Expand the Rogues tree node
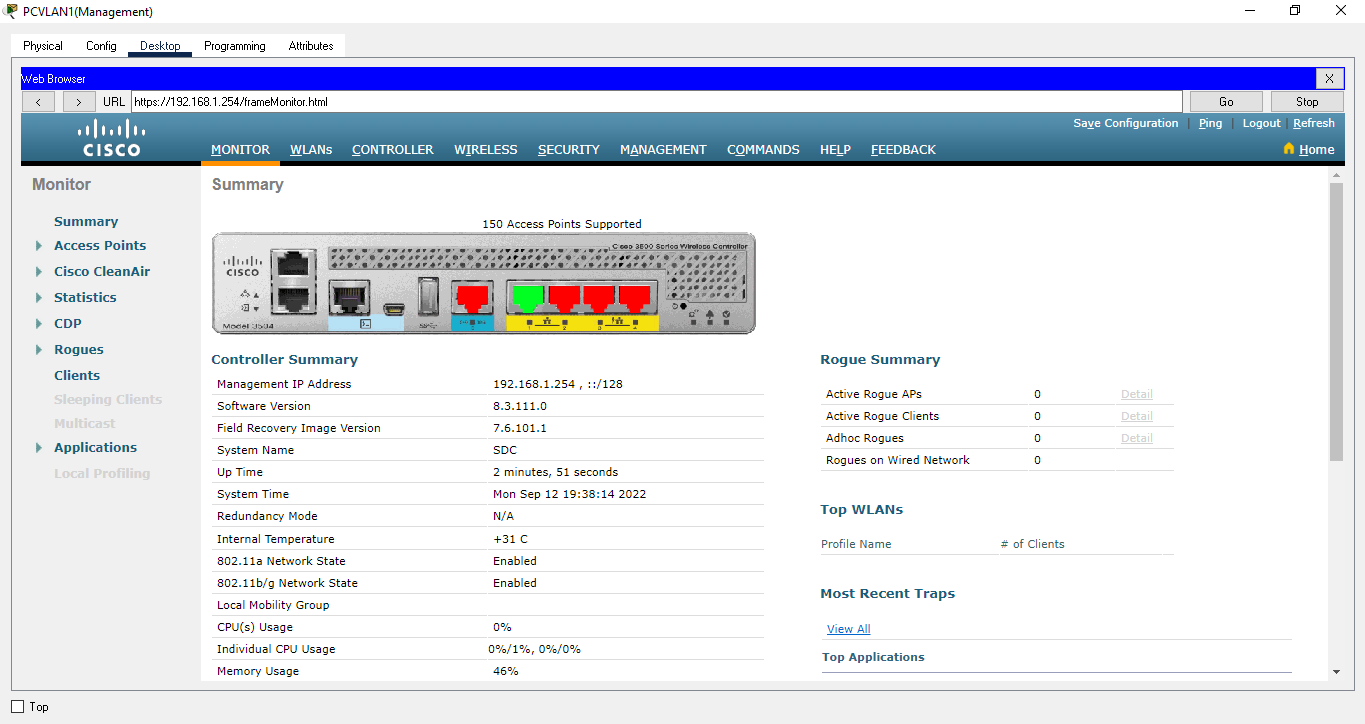This screenshot has height=724, width=1365. [39, 350]
